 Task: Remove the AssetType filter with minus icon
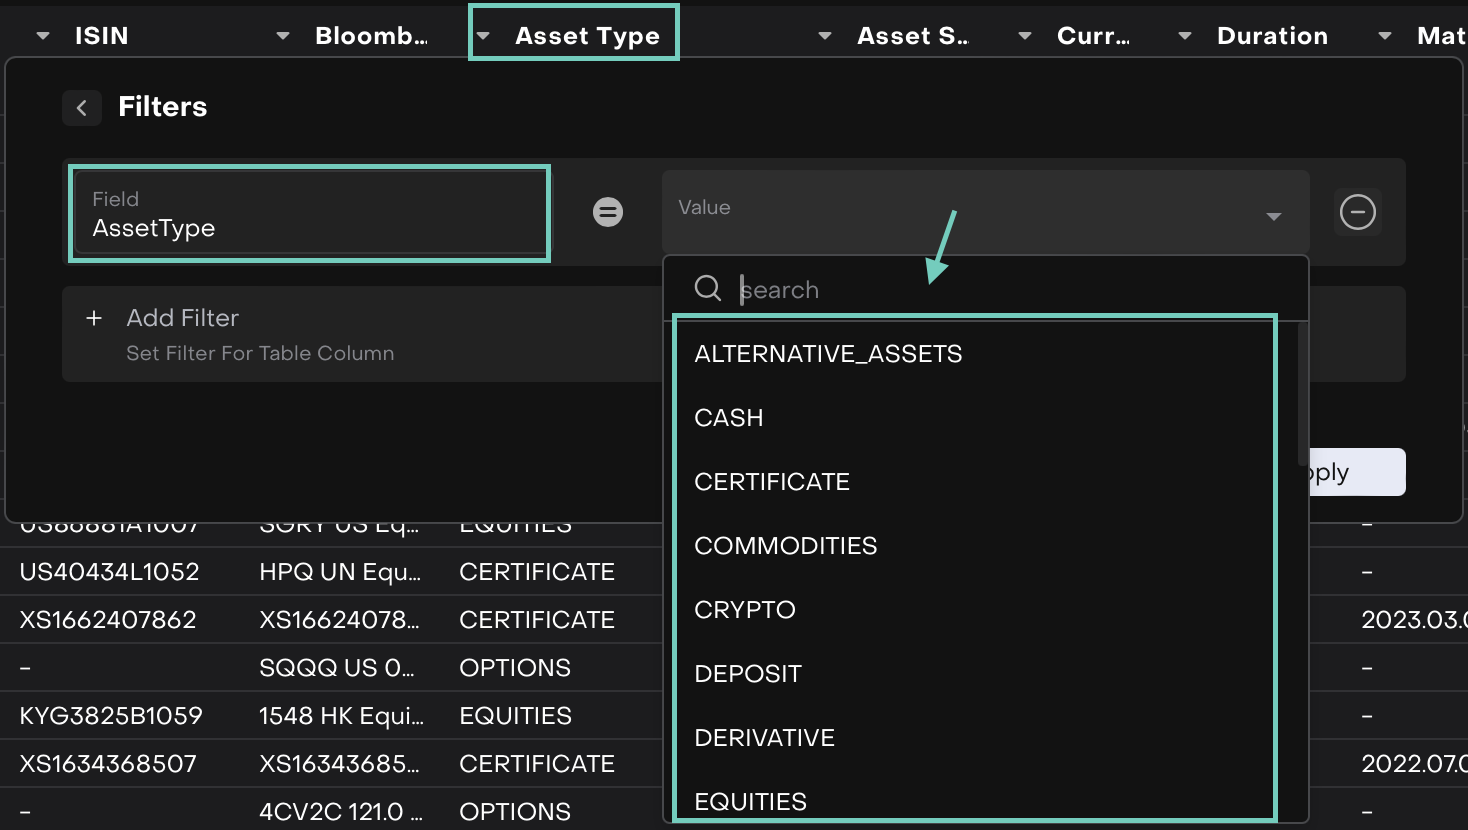[x=1357, y=212]
